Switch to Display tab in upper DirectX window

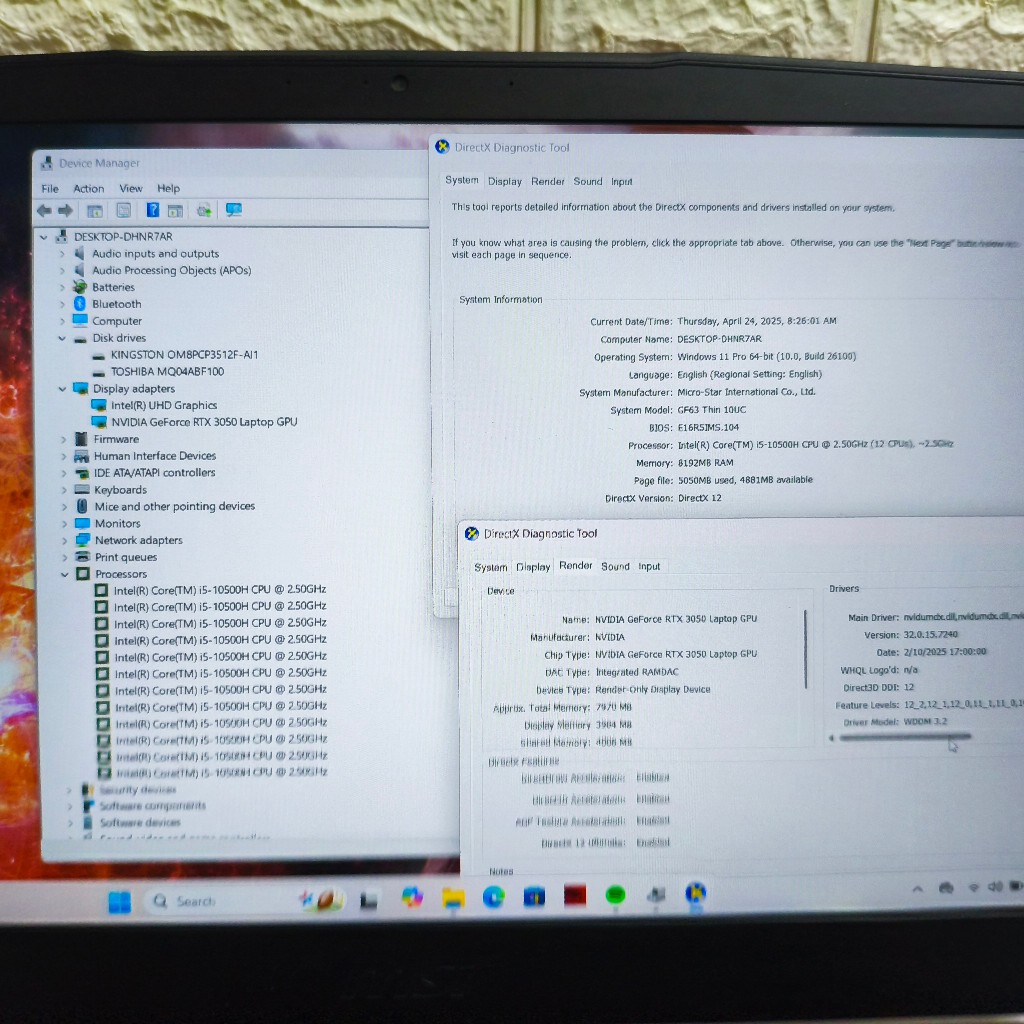click(505, 182)
